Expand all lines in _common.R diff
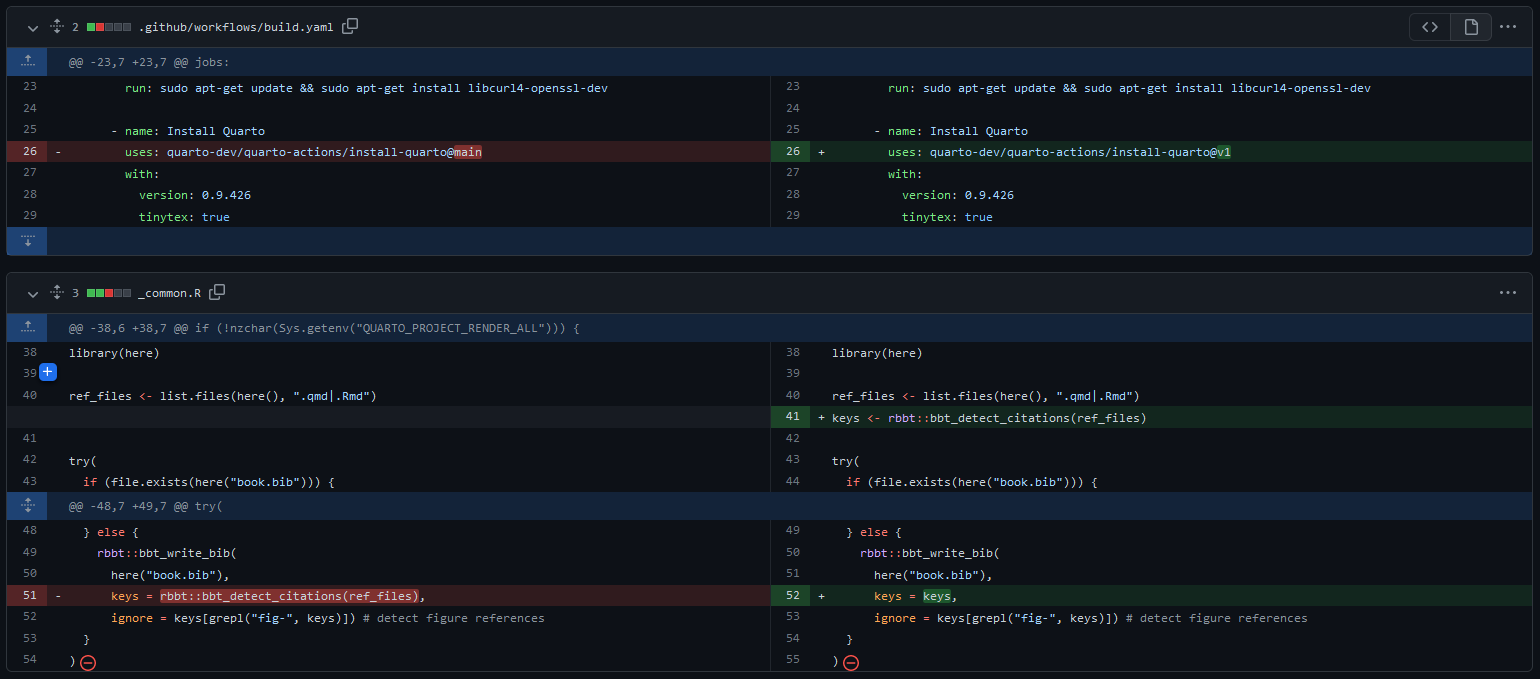This screenshot has width=1540, height=679. coord(57,293)
